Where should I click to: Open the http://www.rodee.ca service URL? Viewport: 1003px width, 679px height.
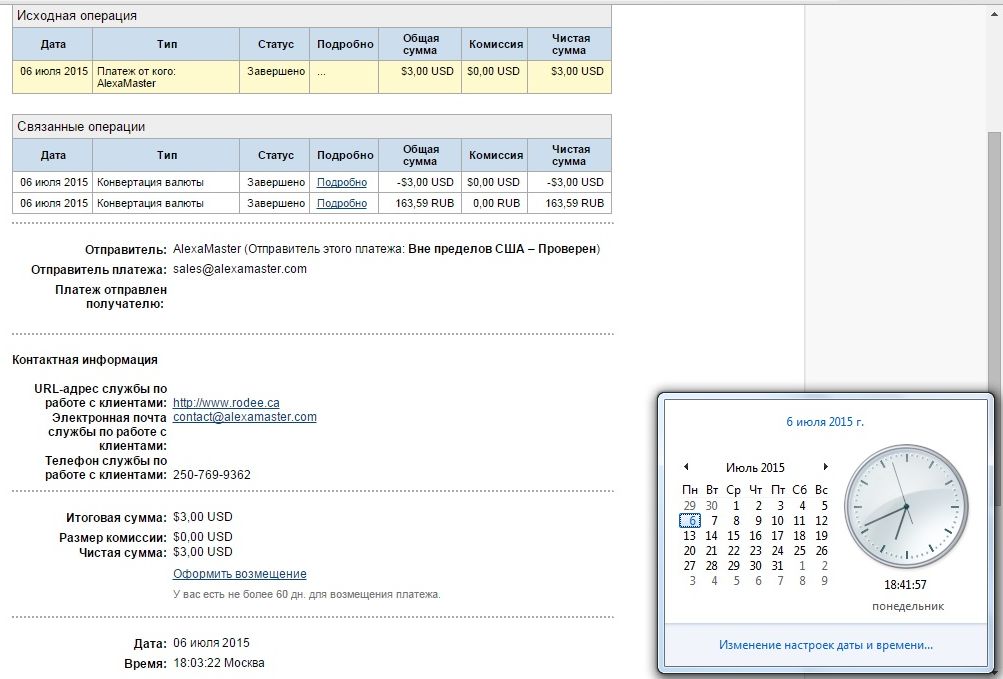pyautogui.click(x=219, y=403)
